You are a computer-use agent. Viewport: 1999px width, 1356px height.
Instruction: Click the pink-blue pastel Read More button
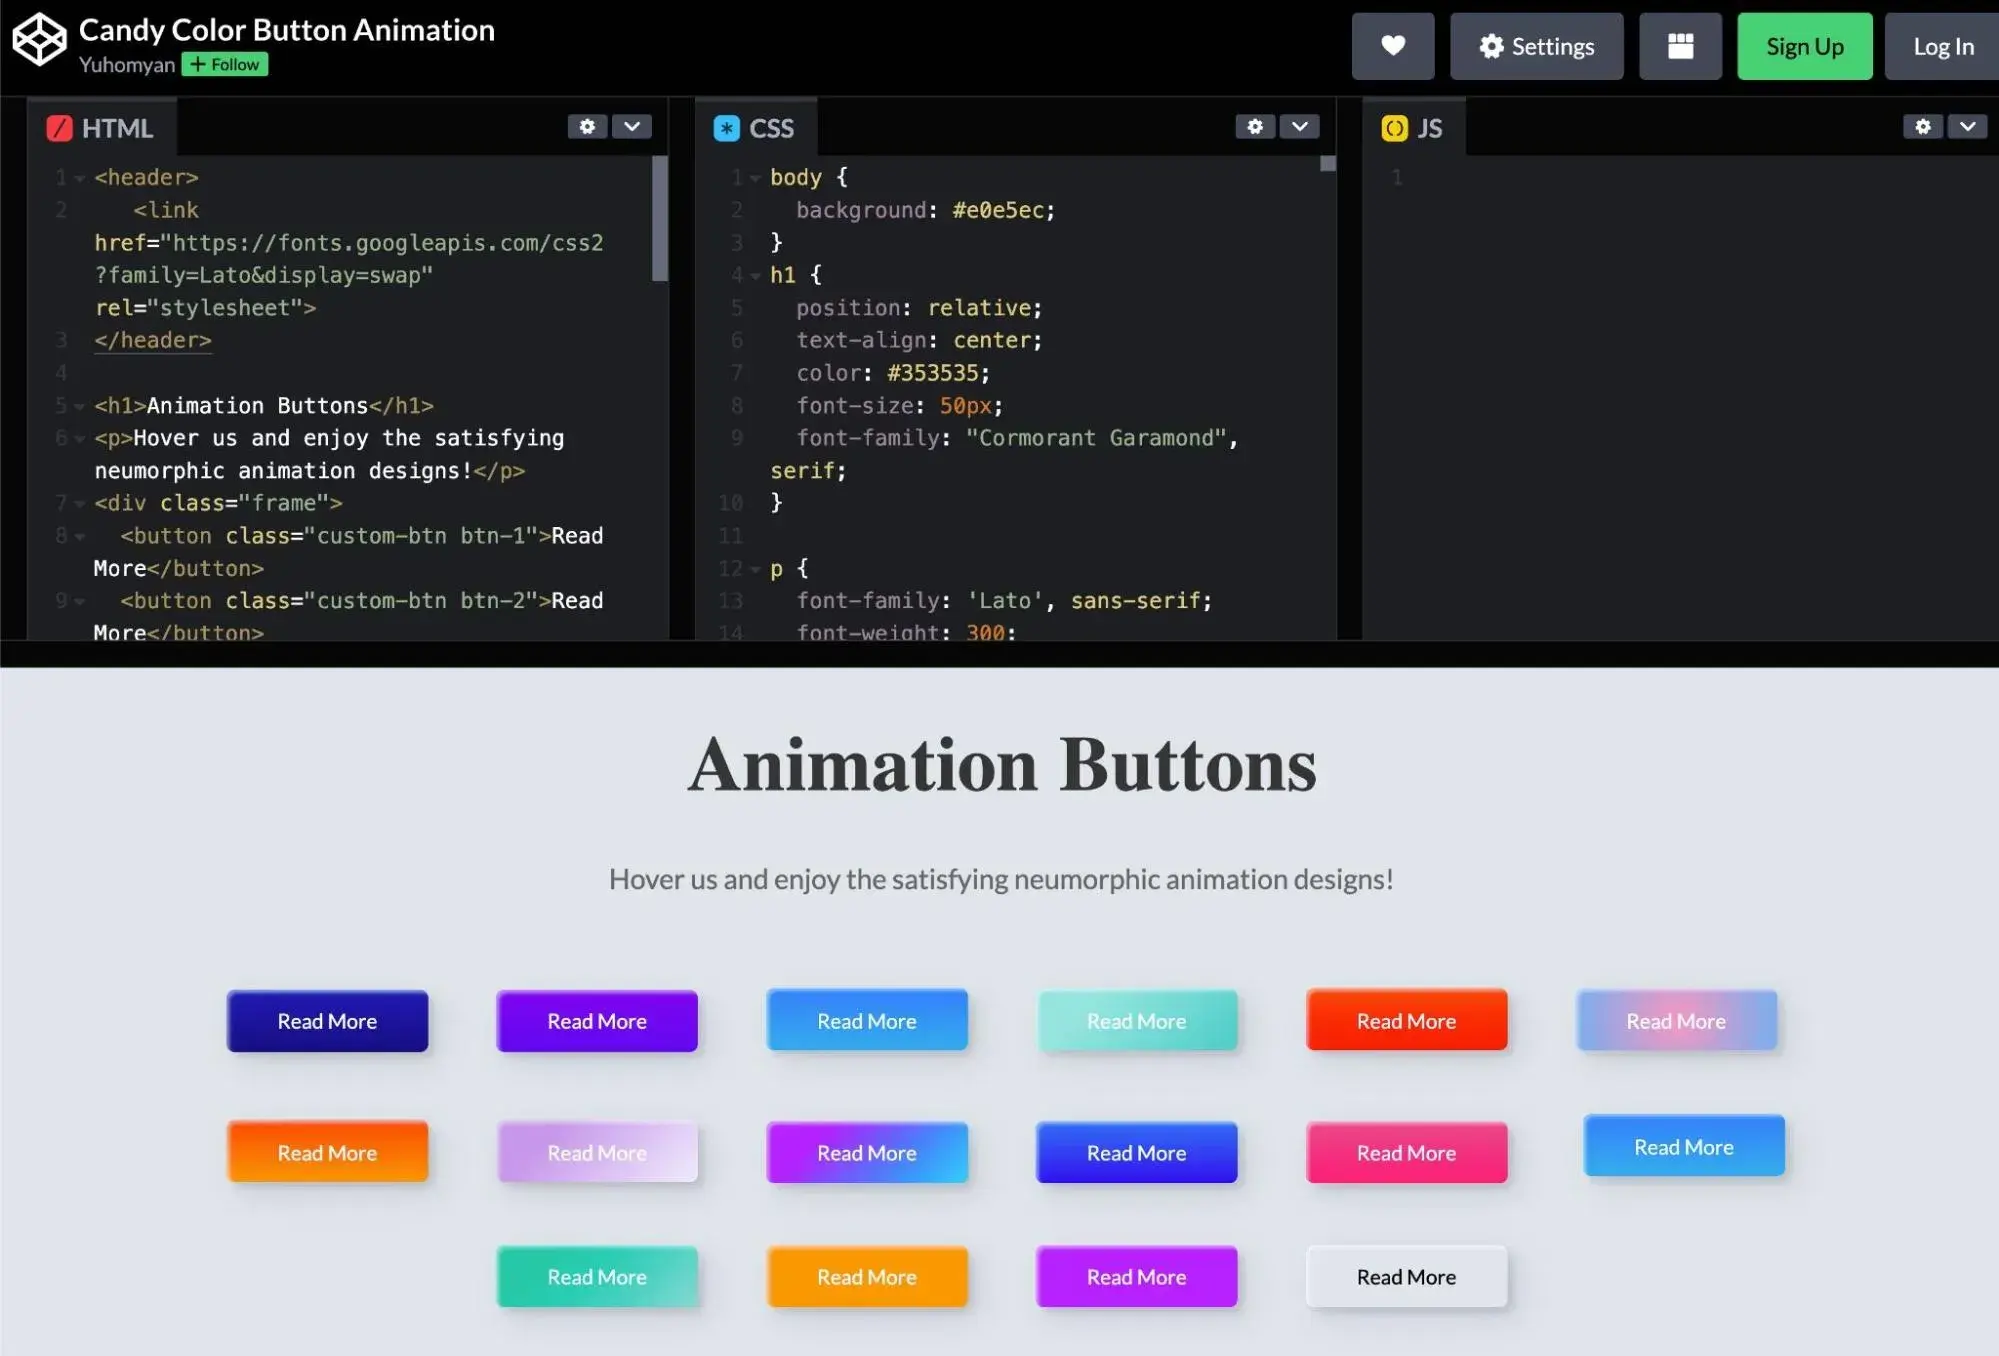click(x=1676, y=1020)
